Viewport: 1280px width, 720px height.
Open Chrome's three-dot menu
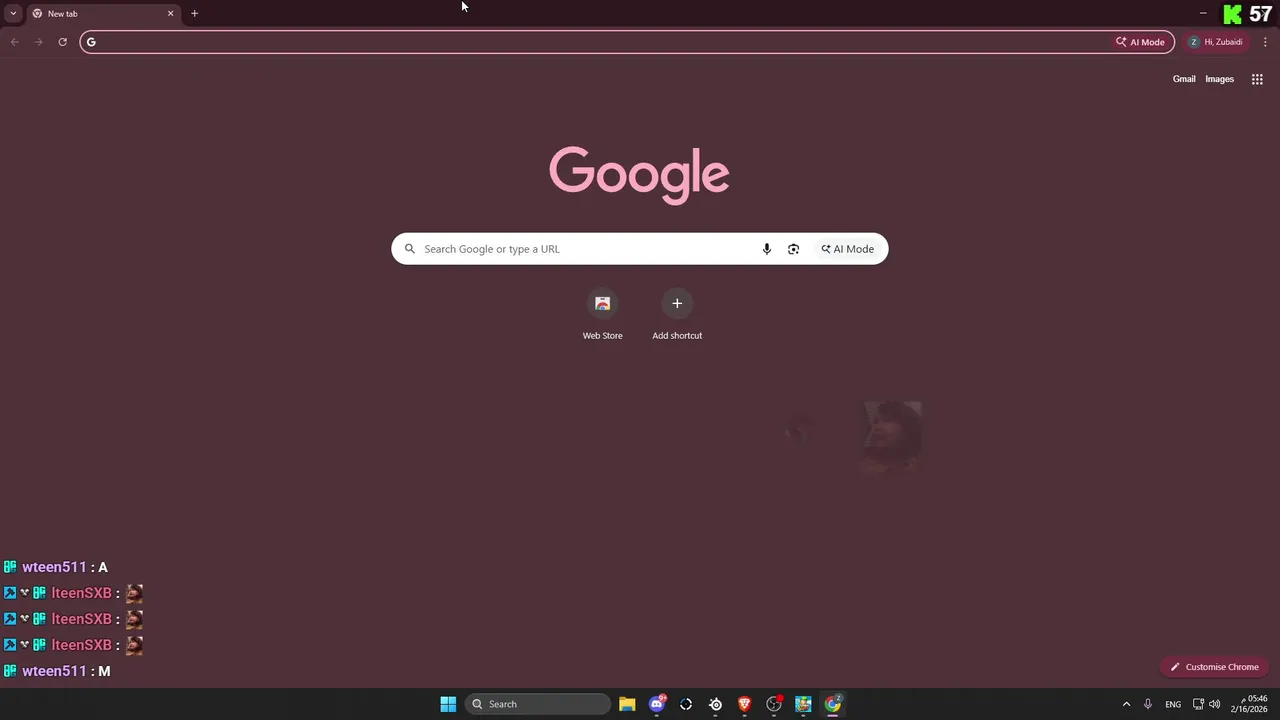coord(1265,42)
